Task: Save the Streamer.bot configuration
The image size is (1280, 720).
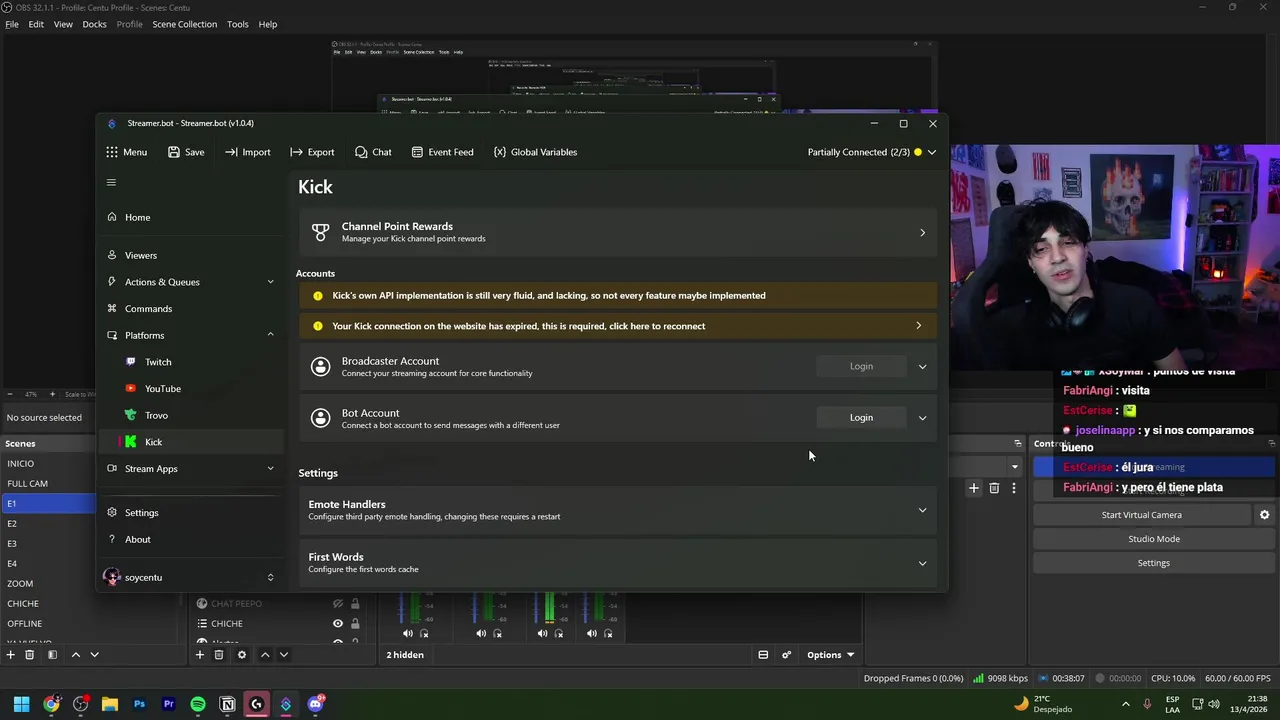Action: pyautogui.click(x=186, y=152)
